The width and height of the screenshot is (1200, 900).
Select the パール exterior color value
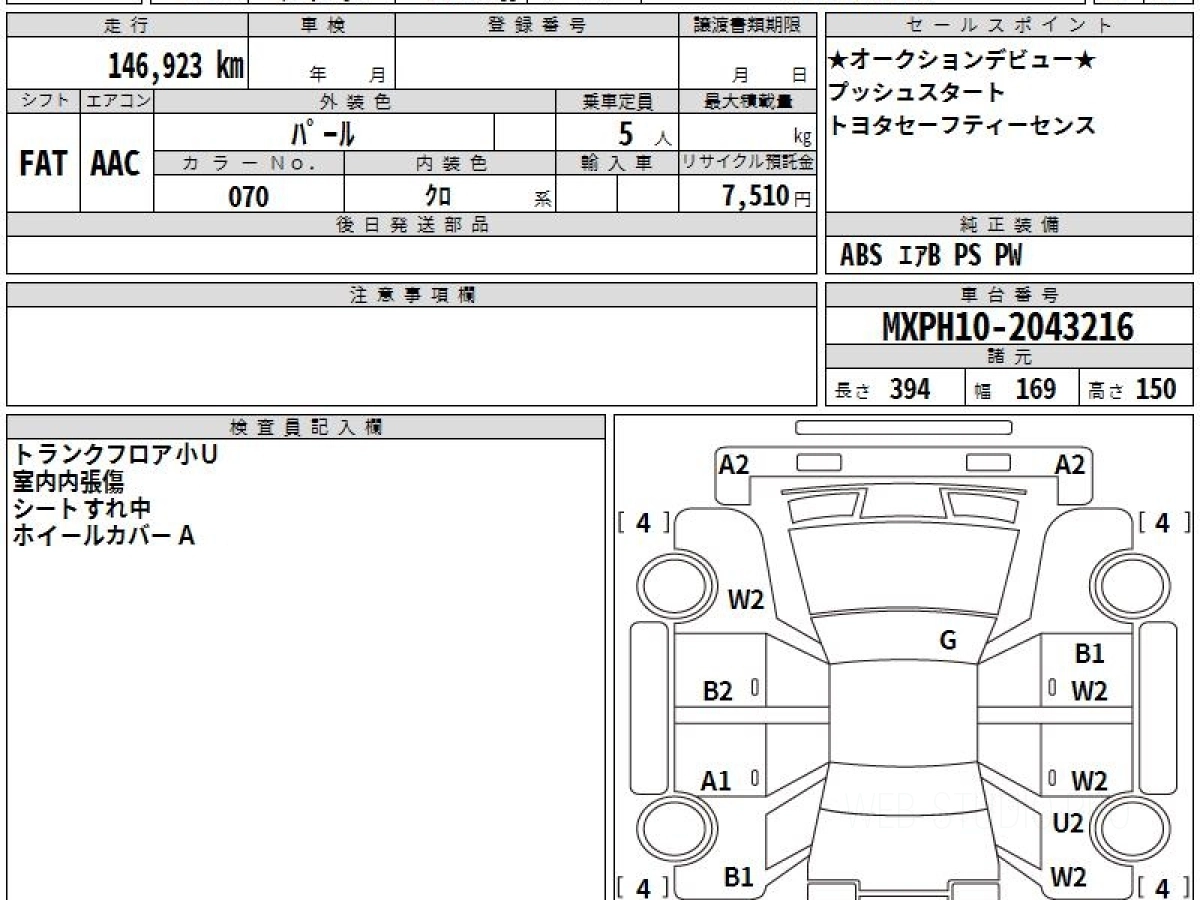[x=323, y=133]
